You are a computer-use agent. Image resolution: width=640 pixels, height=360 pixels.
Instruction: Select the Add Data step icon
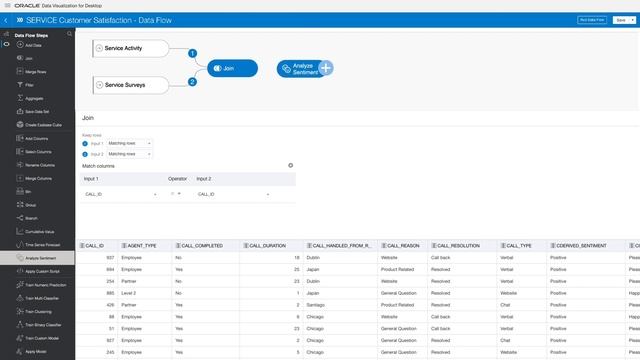point(20,45)
